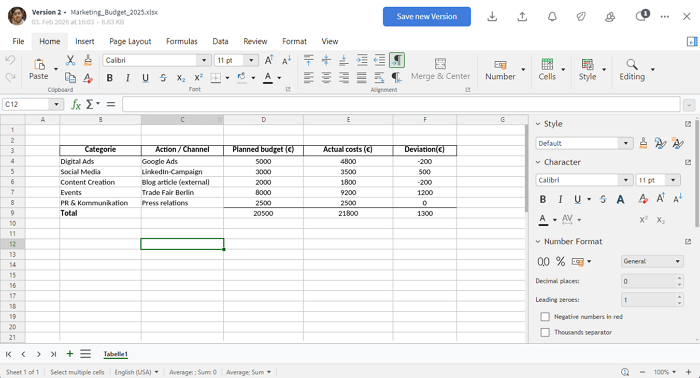The image size is (700, 378).
Task: Open English (USA) language dropdown in status bar
Action: click(136, 372)
